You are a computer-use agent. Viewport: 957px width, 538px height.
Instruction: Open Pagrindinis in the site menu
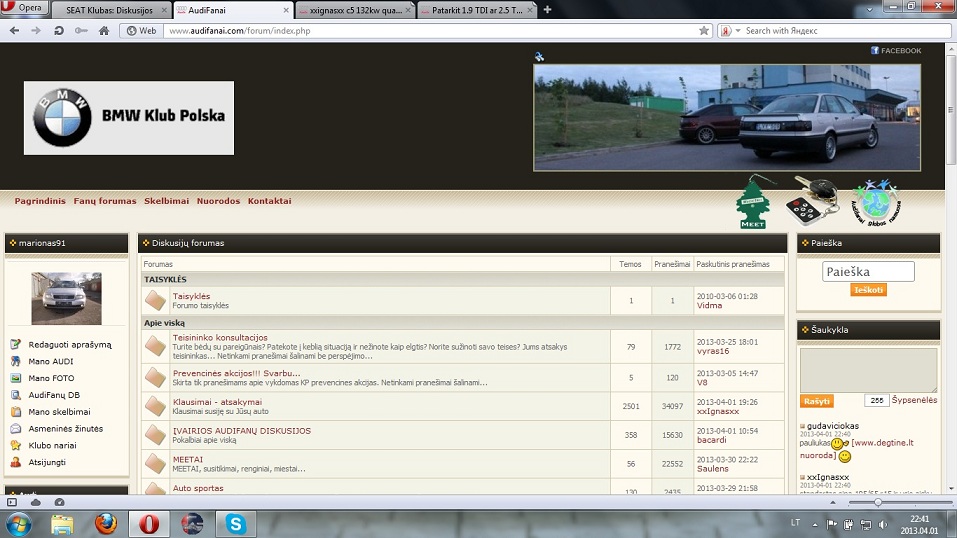coord(40,201)
